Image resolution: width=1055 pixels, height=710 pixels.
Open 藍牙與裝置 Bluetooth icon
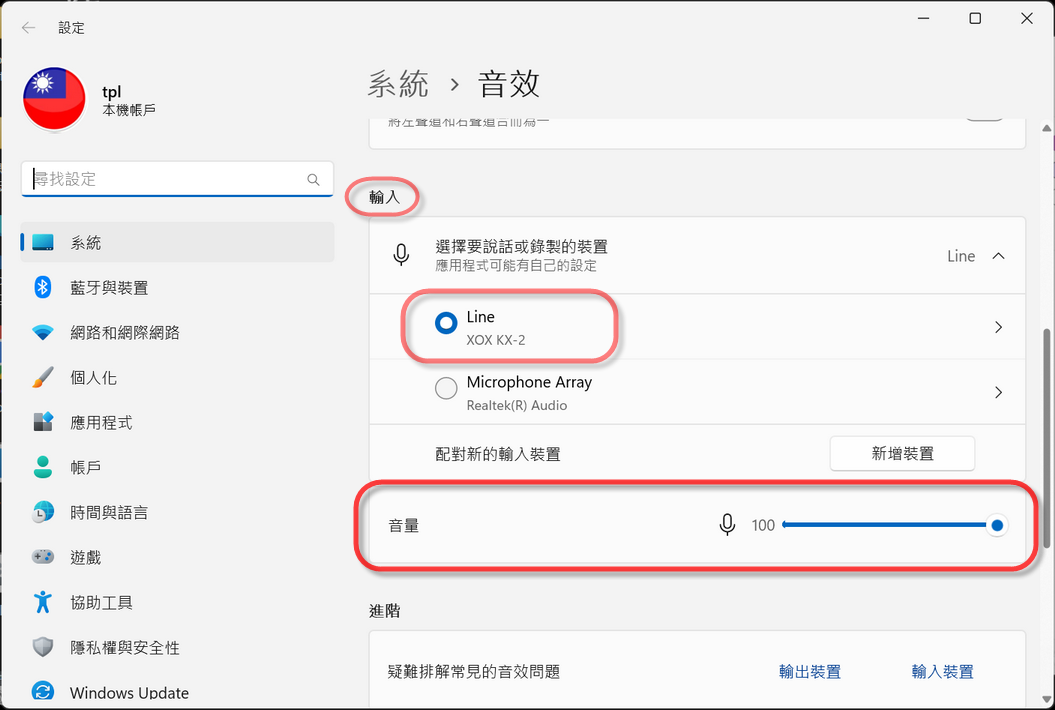(43, 287)
